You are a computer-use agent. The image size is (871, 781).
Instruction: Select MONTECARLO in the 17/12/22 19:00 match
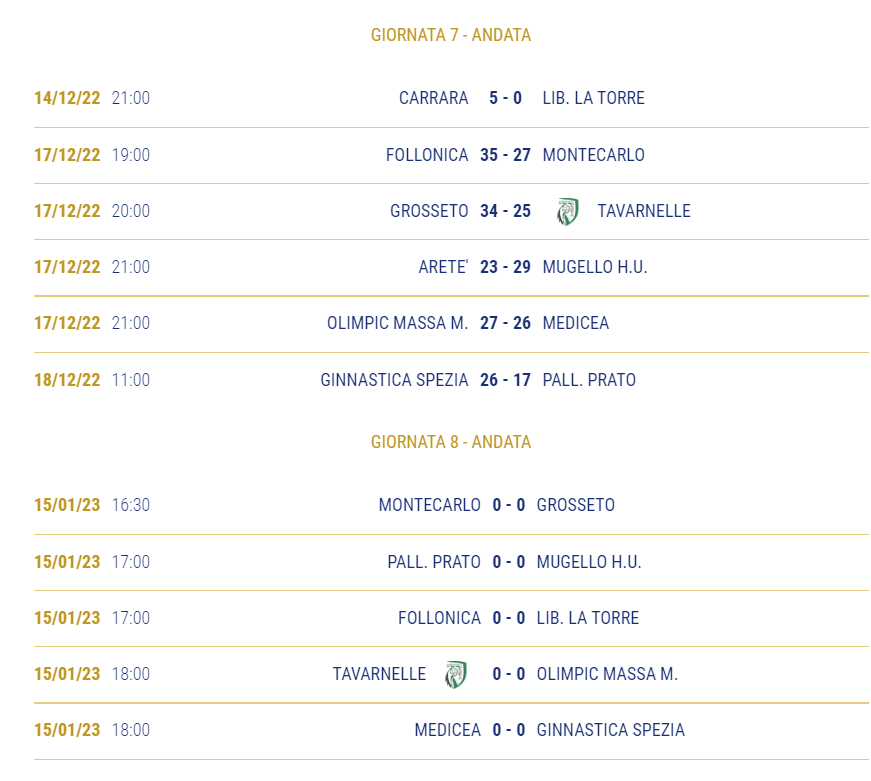click(593, 155)
